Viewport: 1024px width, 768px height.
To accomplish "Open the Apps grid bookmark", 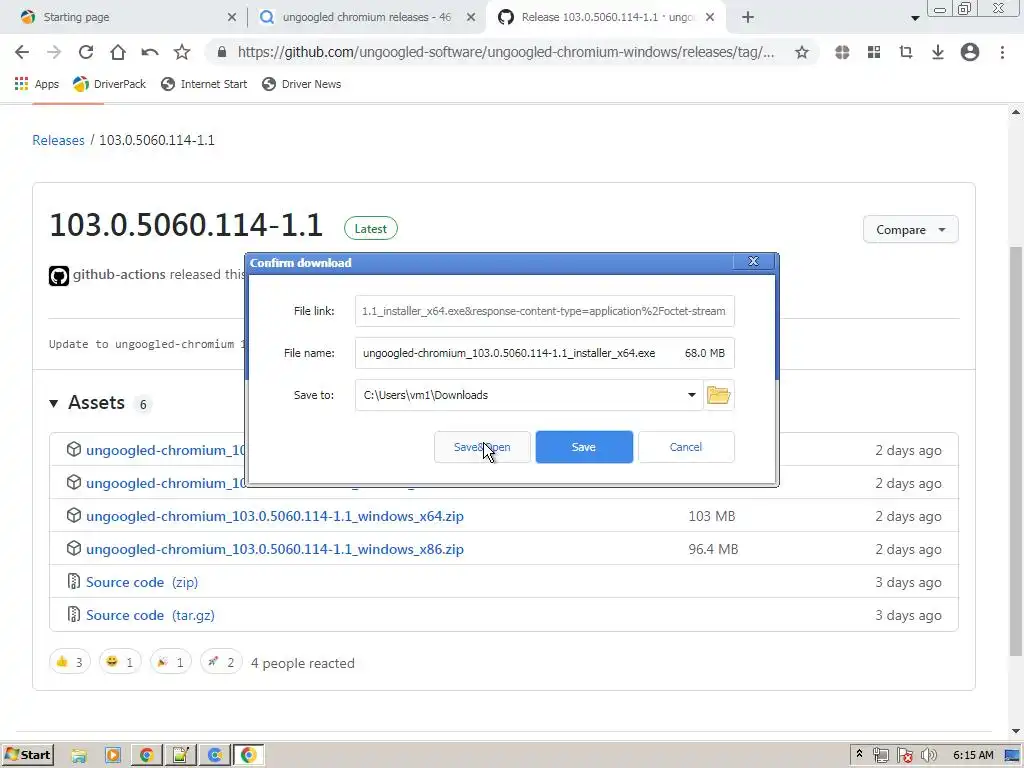I will [x=37, y=84].
